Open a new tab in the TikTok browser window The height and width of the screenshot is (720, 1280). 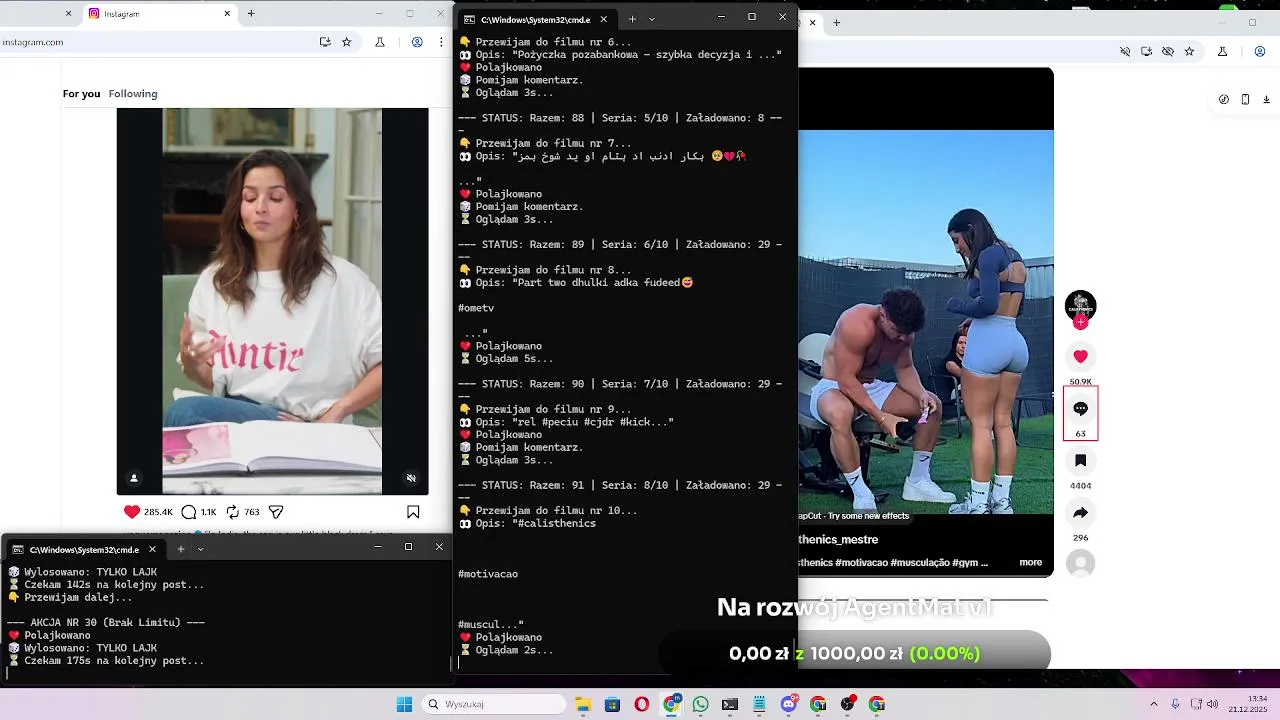coord(837,22)
